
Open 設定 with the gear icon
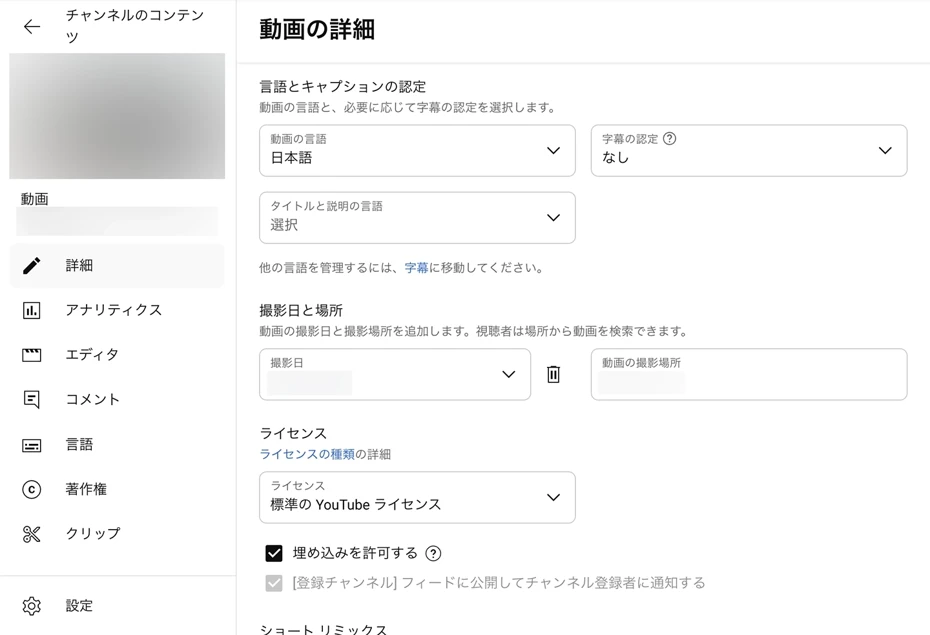pos(31,605)
